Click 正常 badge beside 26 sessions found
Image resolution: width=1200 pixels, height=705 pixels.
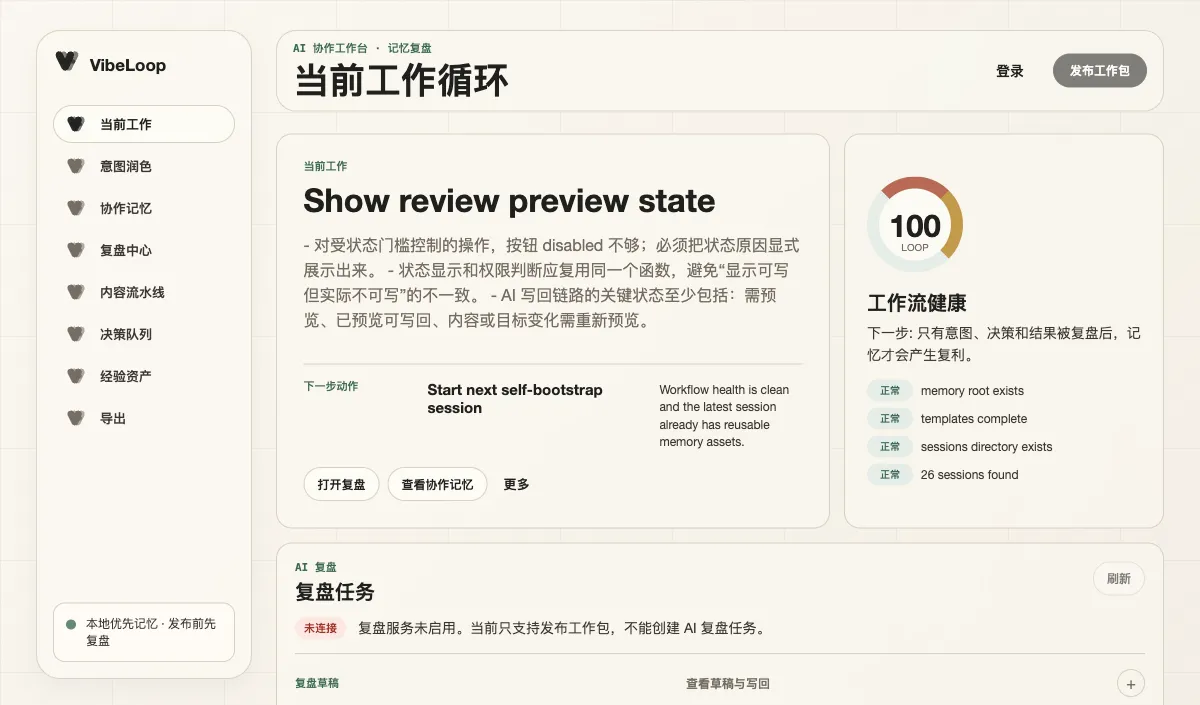890,475
